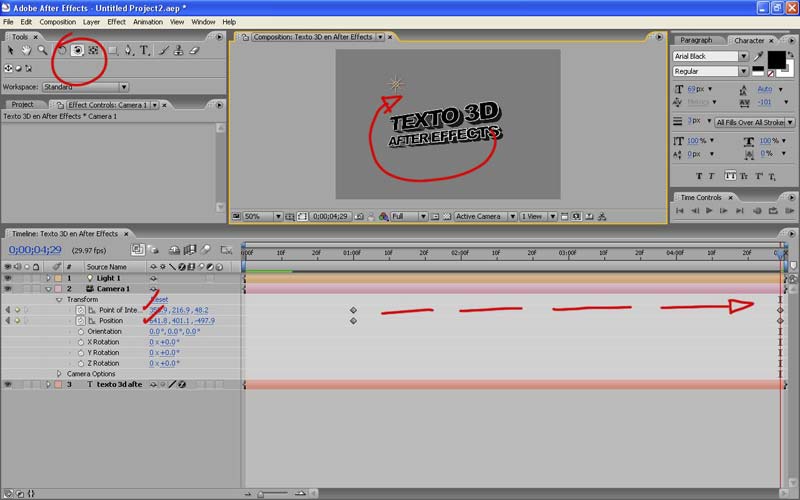Image resolution: width=800 pixels, height=500 pixels.
Task: Hide the Light 1 layer
Action: (8, 278)
